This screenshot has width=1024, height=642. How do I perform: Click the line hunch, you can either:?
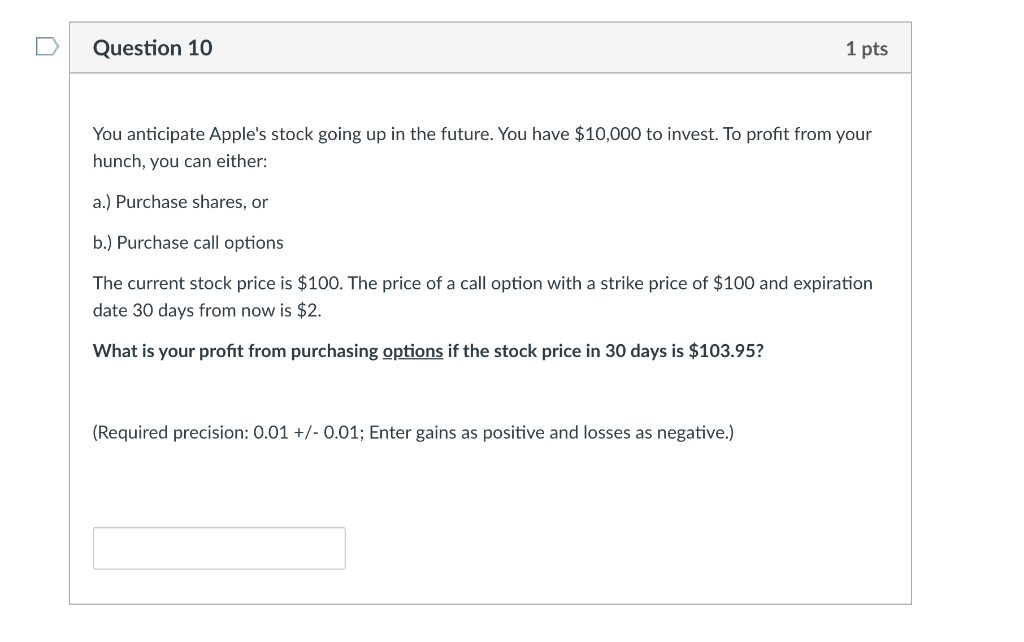tap(180, 161)
